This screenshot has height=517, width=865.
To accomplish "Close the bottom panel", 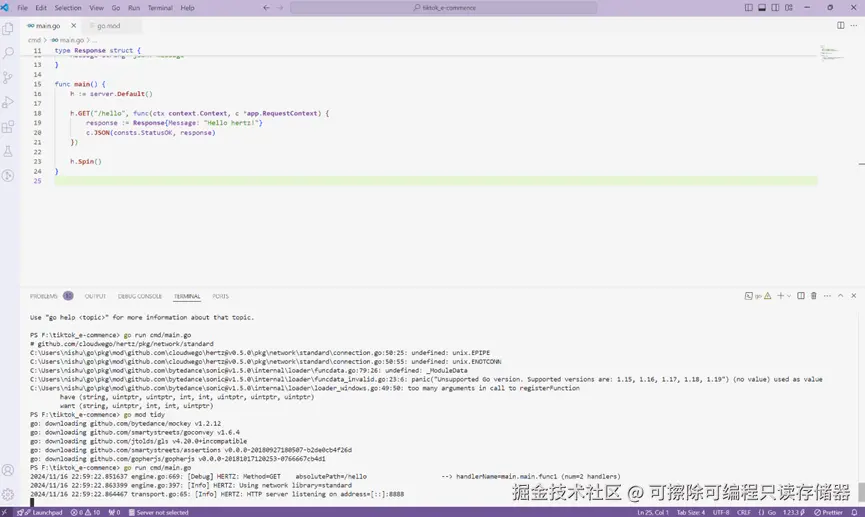I will coord(853,296).
